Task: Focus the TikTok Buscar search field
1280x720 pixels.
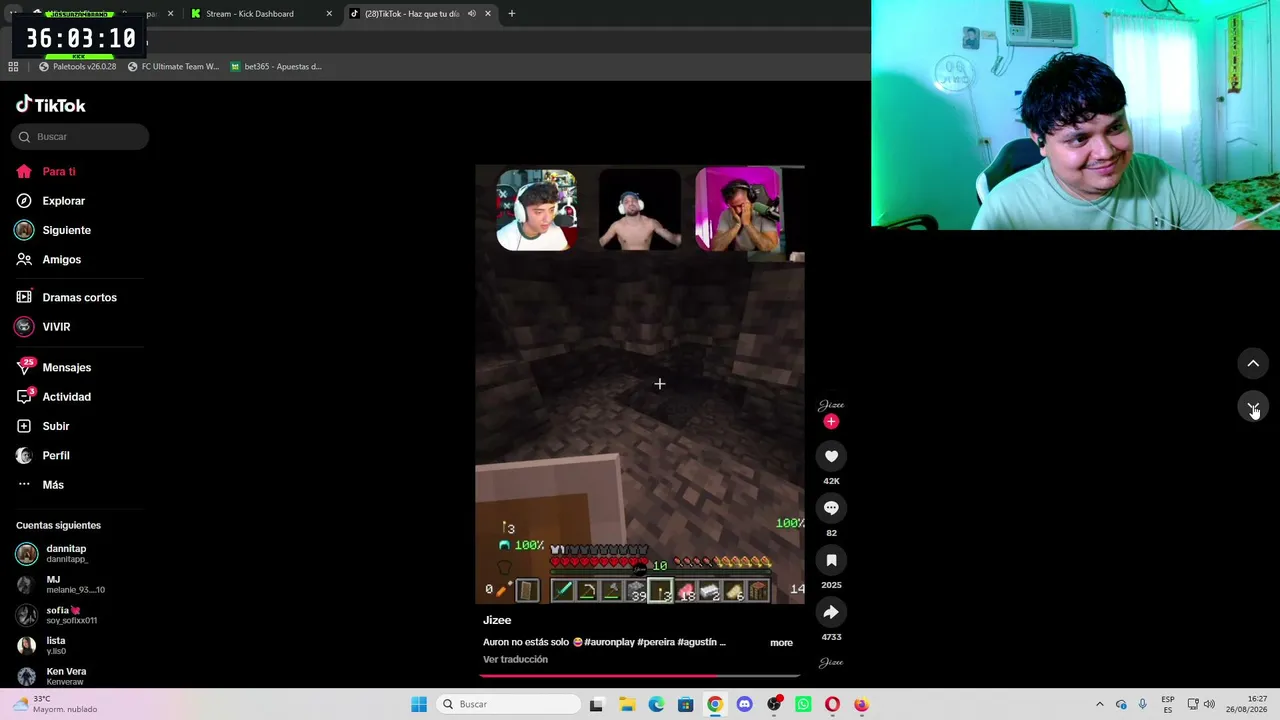Action: click(x=80, y=137)
